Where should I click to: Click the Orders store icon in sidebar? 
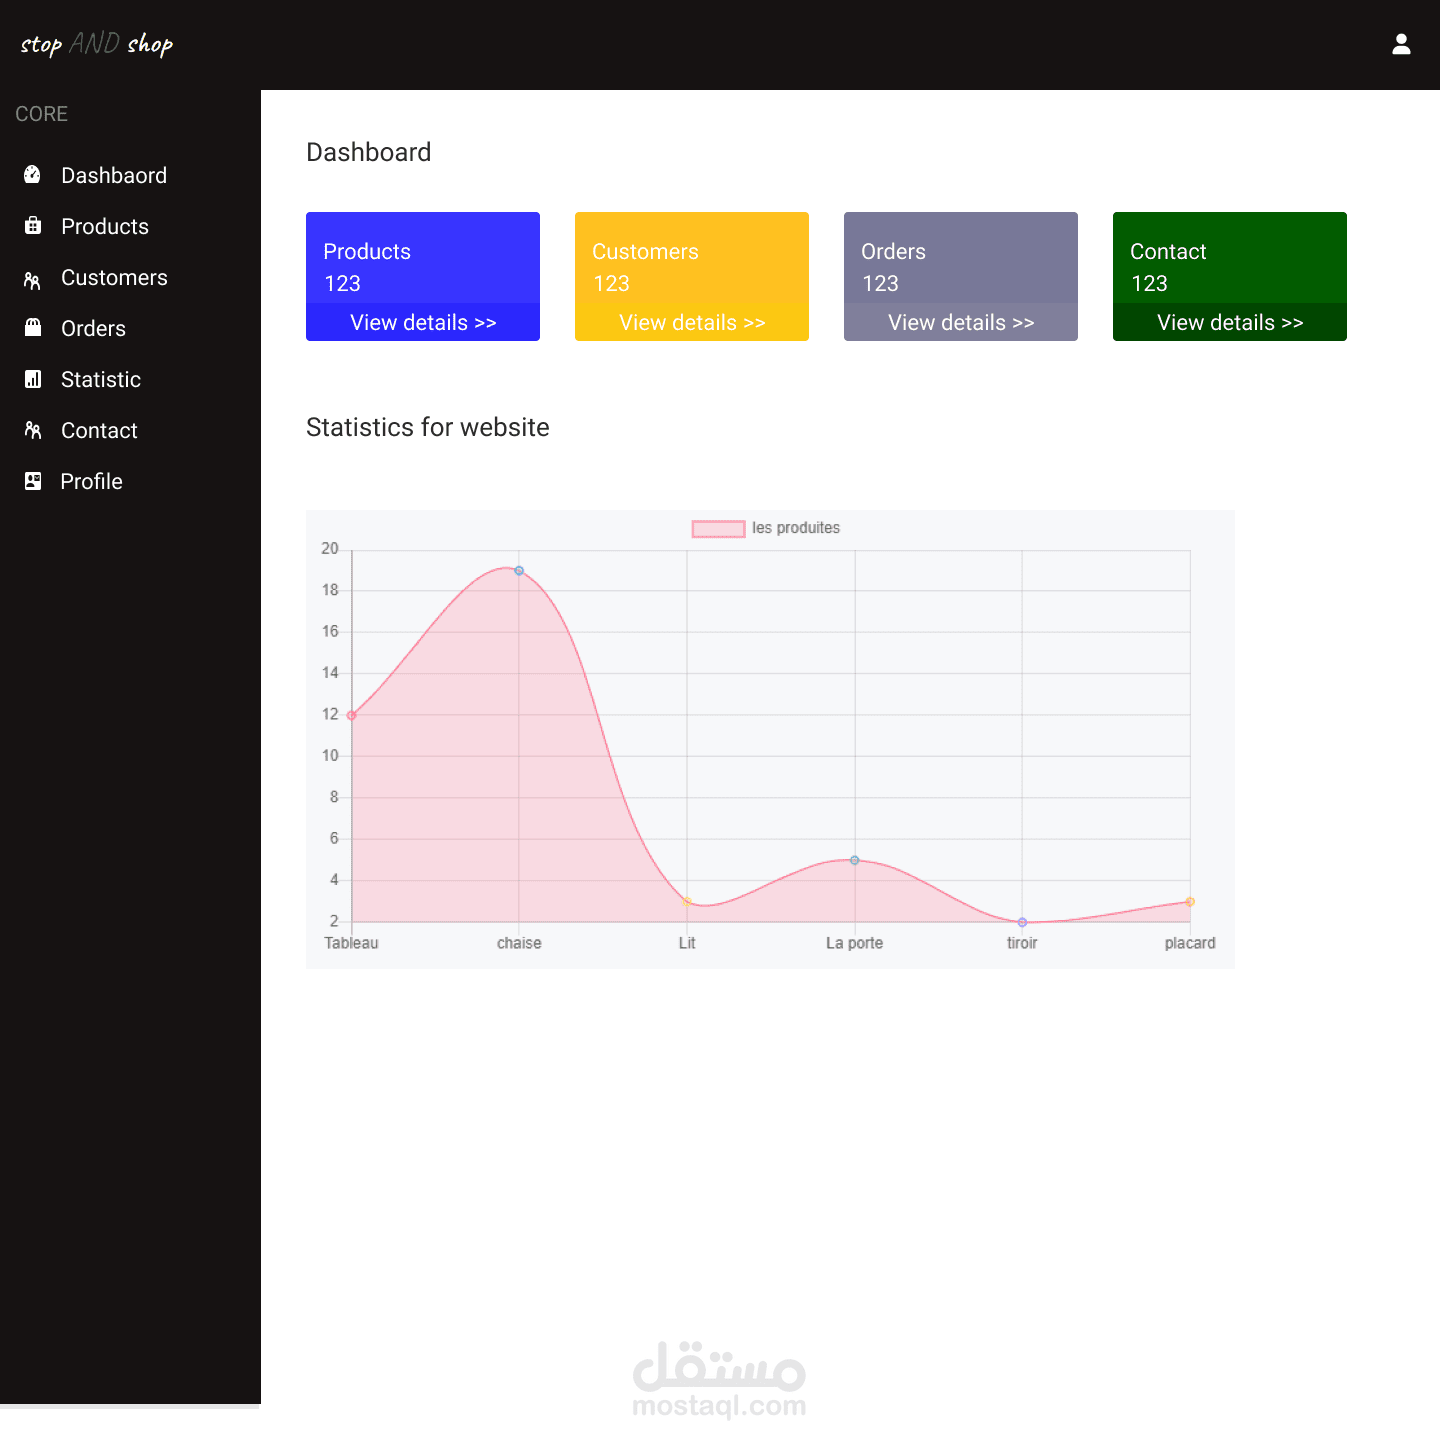(x=33, y=327)
